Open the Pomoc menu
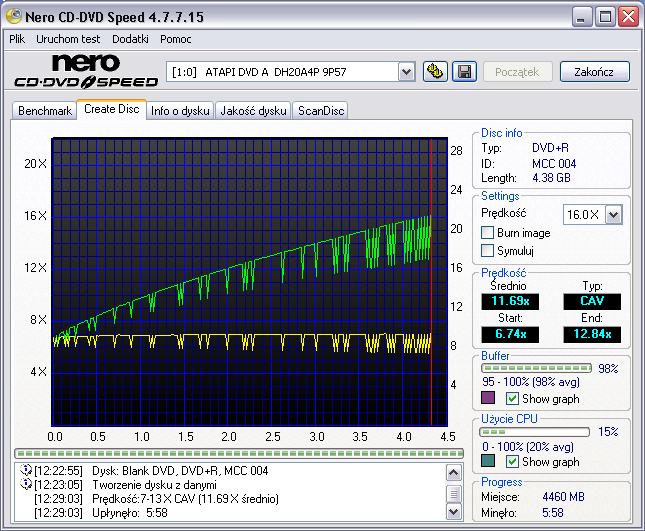 tap(176, 39)
